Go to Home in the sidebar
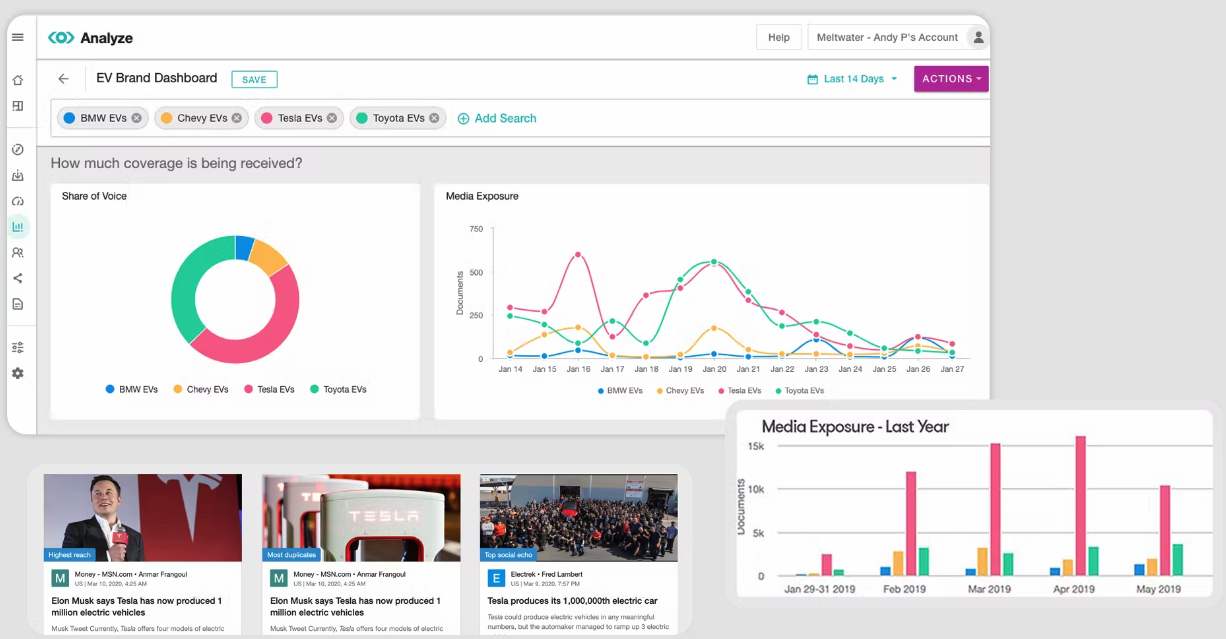The height and width of the screenshot is (639, 1226). click(17, 80)
